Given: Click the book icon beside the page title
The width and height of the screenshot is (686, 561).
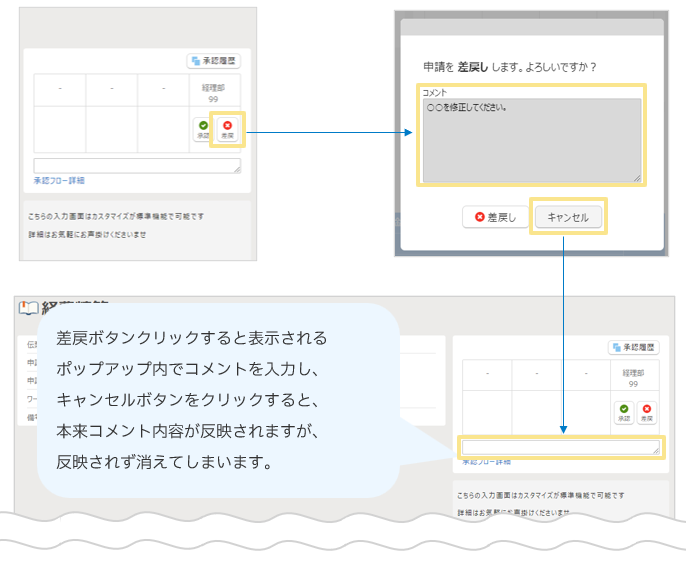Looking at the screenshot, I should coord(27,308).
